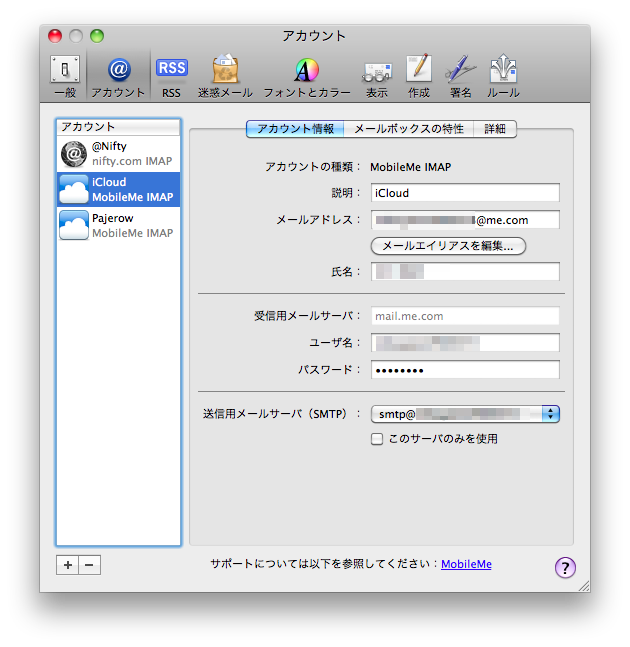Open the Viewing (表示) preferences pane
This screenshot has height=647, width=630.
pyautogui.click(x=376, y=75)
